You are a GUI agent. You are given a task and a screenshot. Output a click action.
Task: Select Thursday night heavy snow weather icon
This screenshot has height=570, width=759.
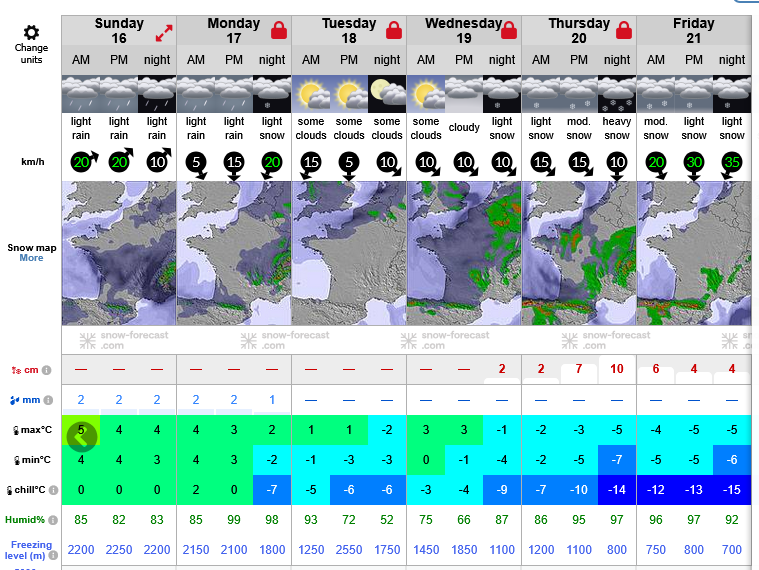pyautogui.click(x=617, y=94)
